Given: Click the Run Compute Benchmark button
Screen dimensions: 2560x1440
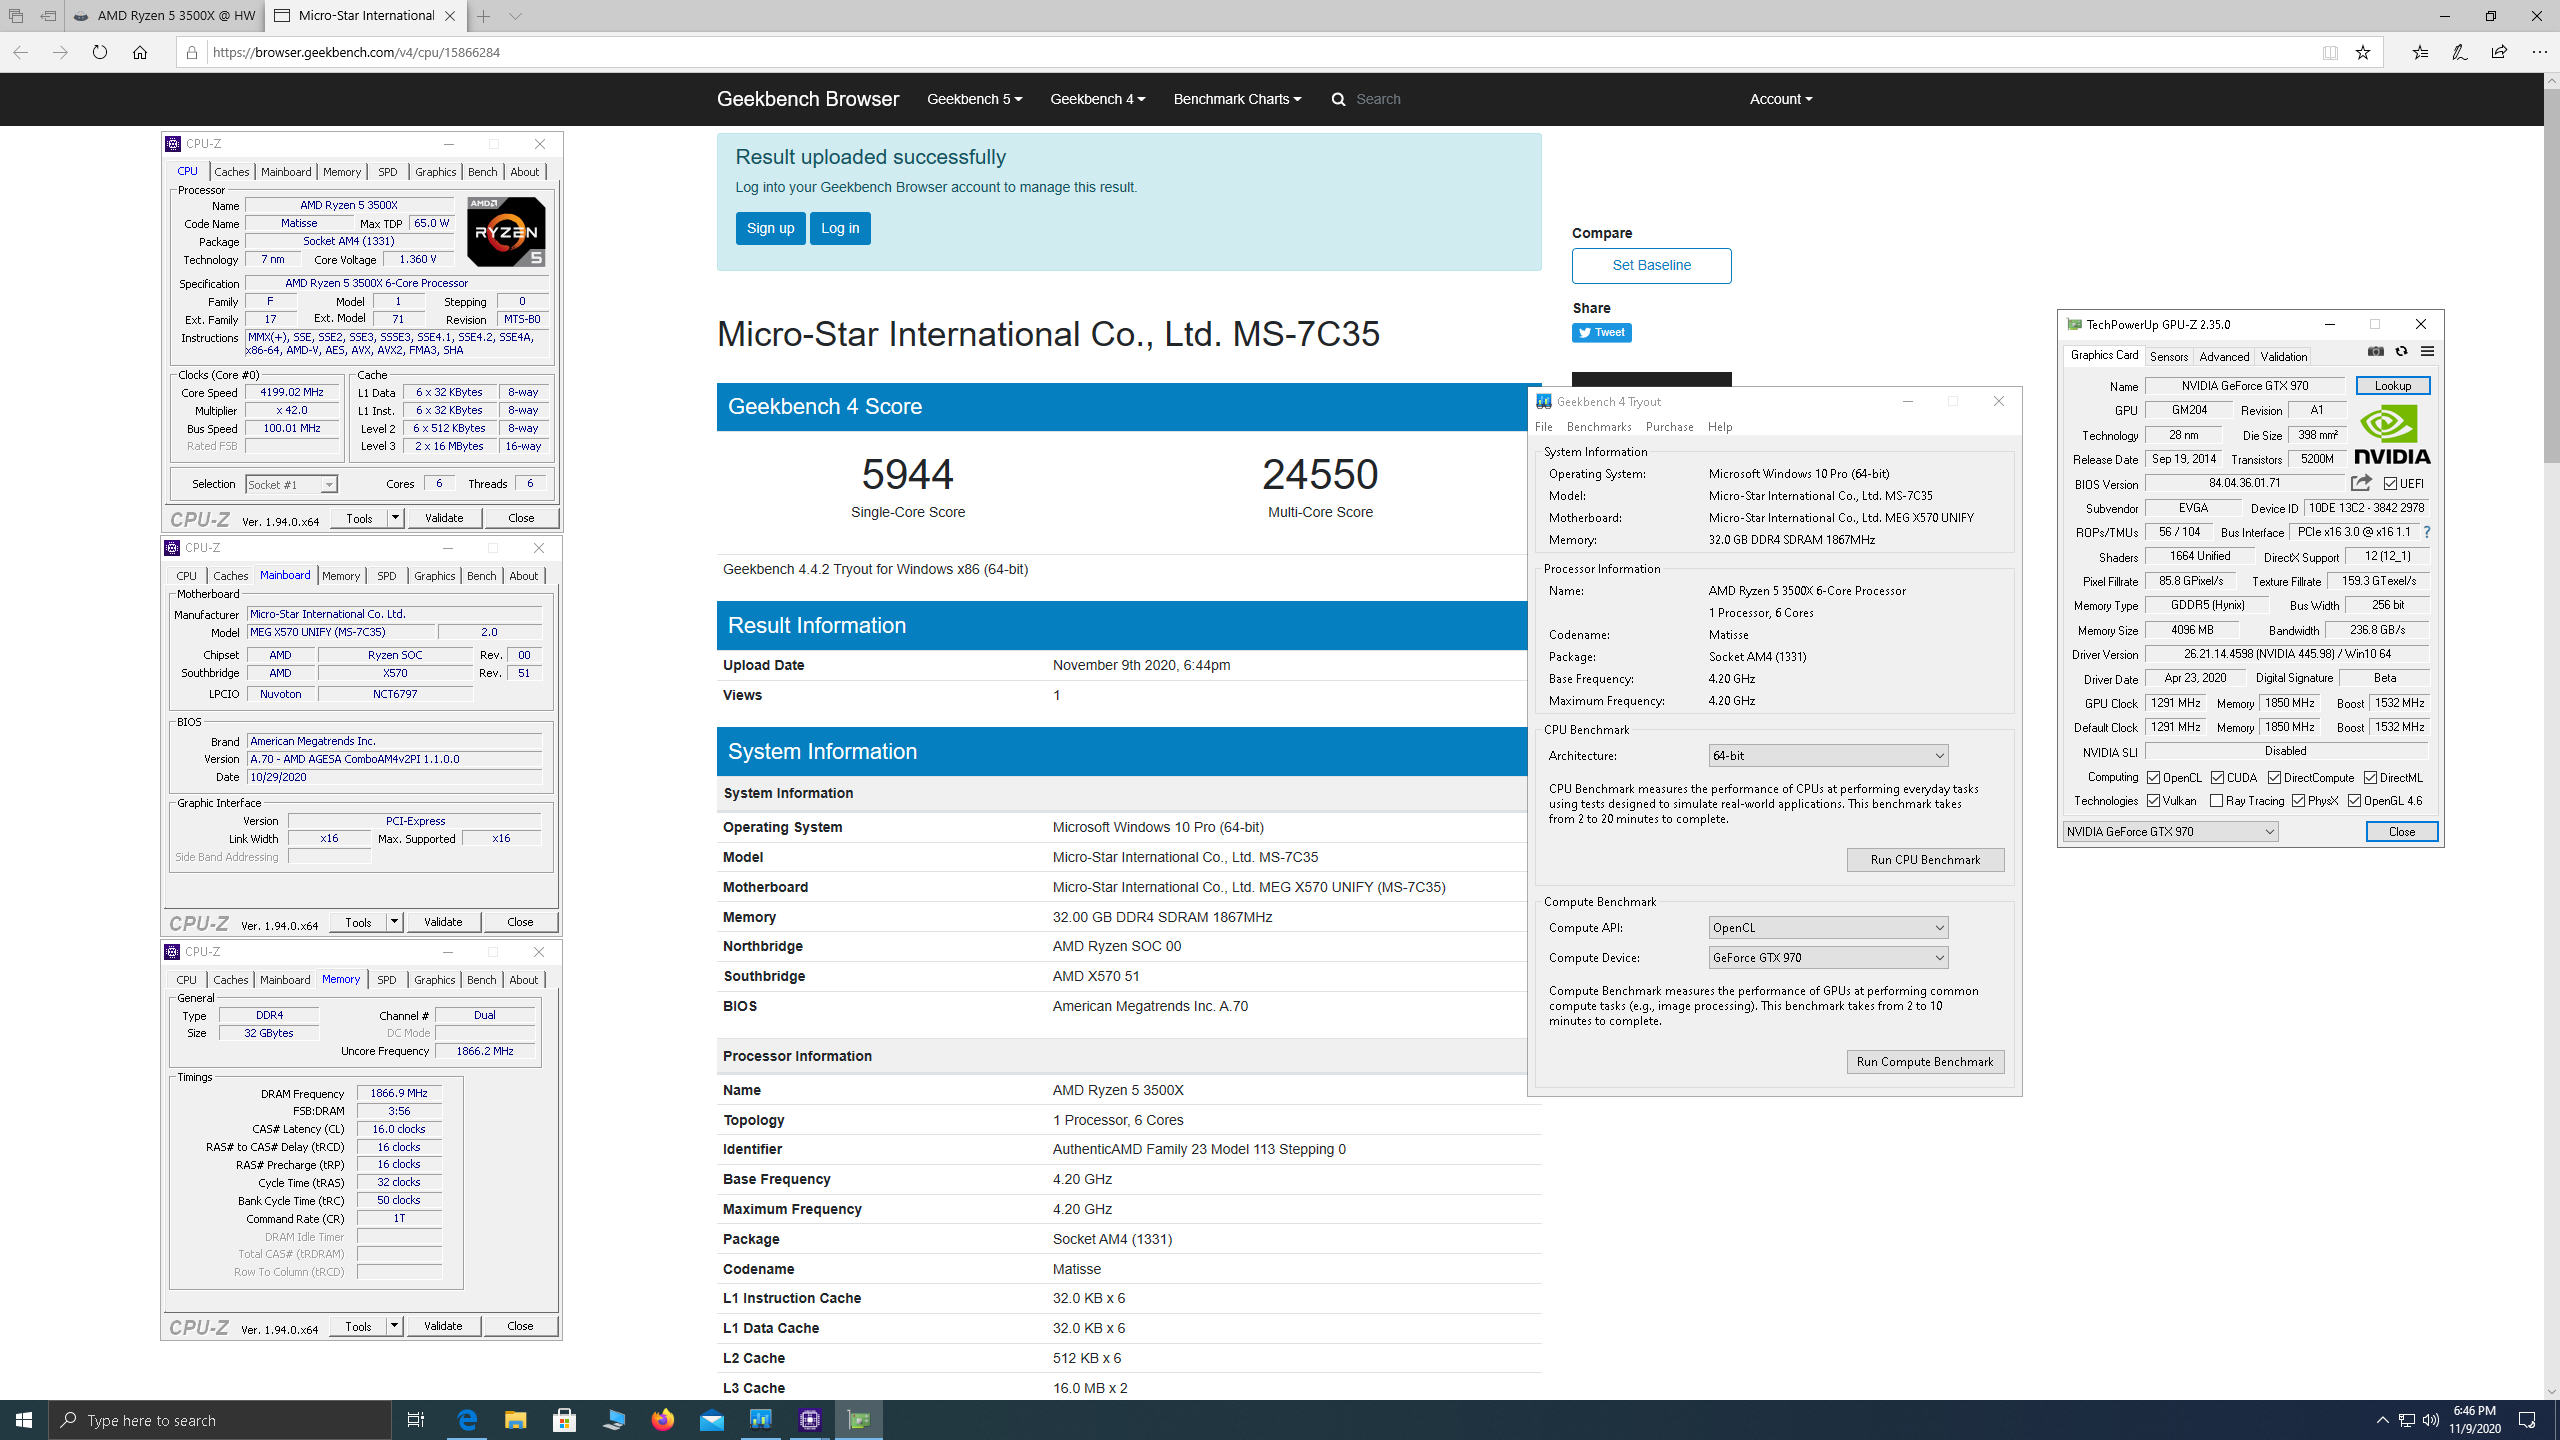Looking at the screenshot, I should click(1925, 1061).
